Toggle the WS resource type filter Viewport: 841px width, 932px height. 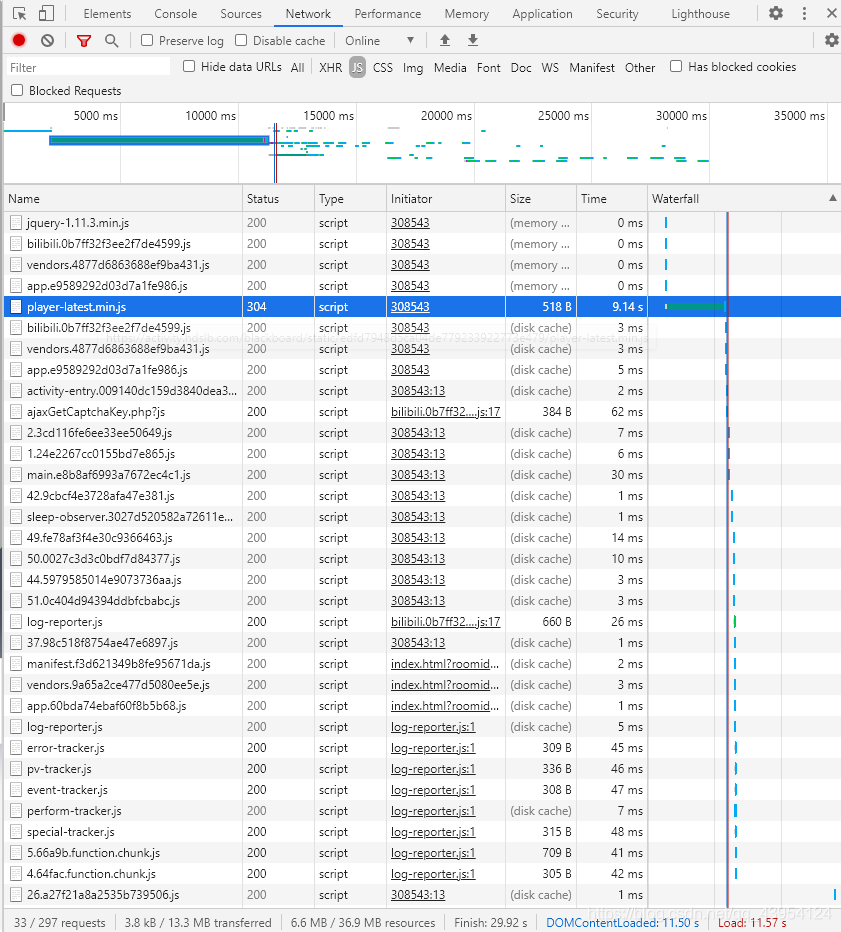click(550, 67)
